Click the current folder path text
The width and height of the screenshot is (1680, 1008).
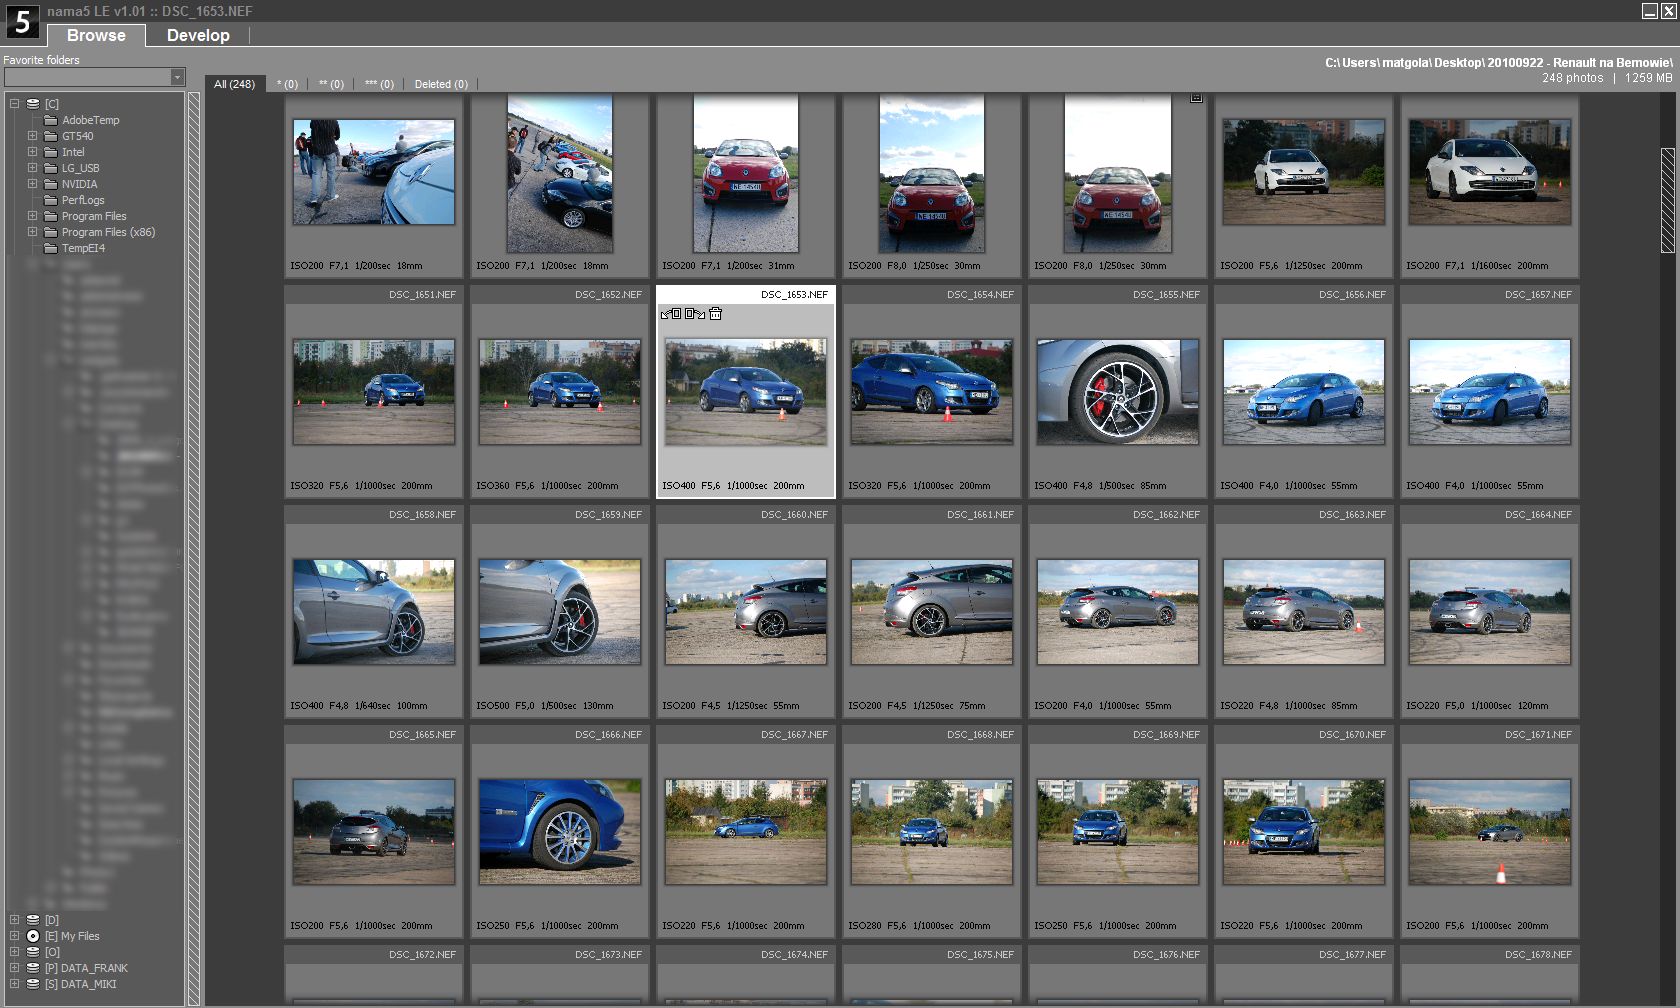pos(1499,62)
